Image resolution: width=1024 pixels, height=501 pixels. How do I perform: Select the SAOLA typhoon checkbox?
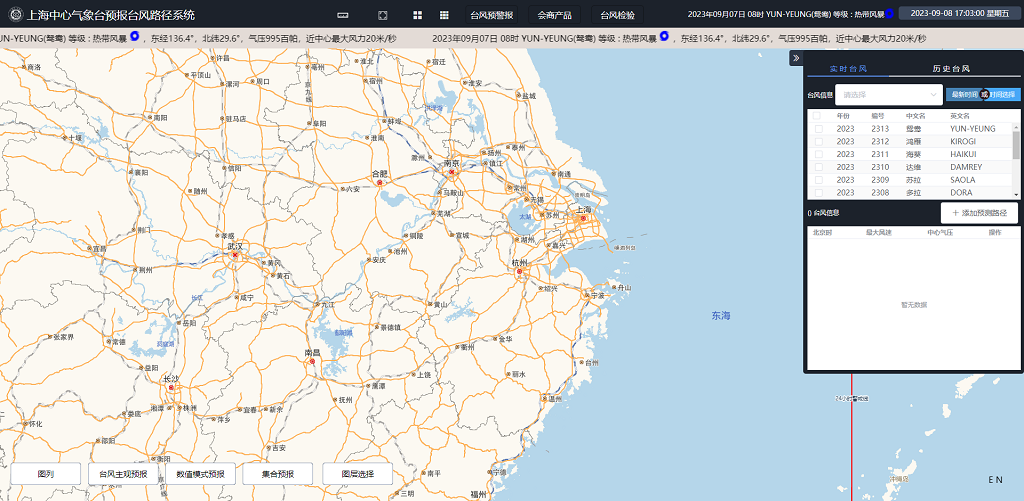[x=817, y=180]
